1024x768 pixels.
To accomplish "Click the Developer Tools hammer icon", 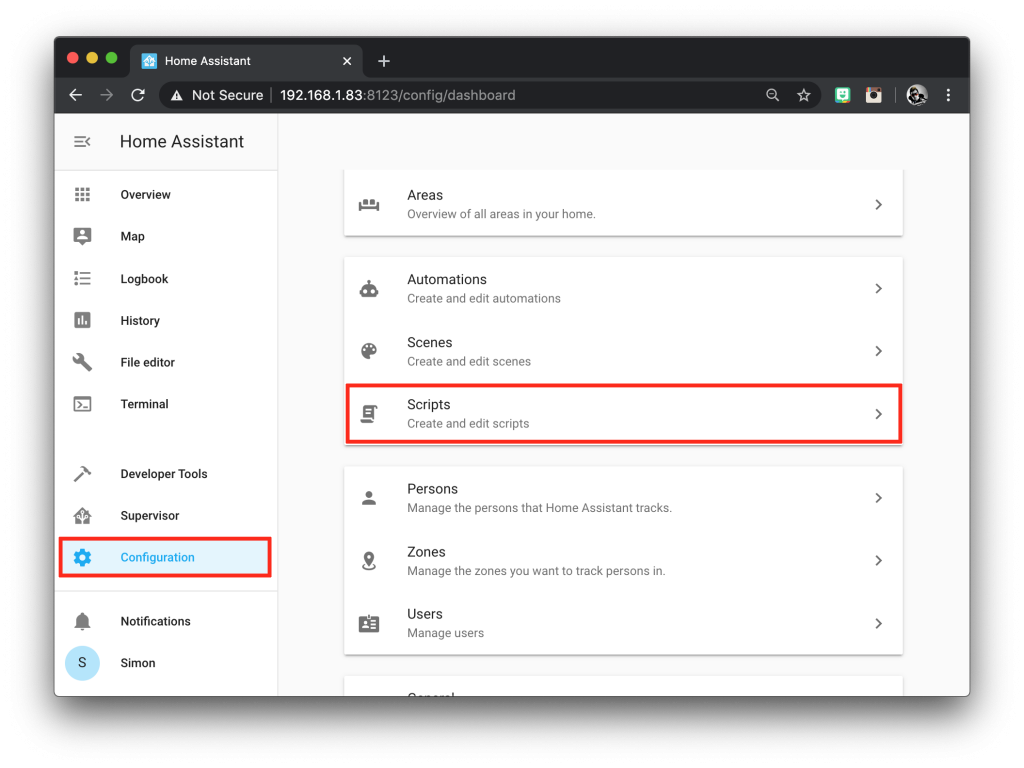I will pos(82,473).
